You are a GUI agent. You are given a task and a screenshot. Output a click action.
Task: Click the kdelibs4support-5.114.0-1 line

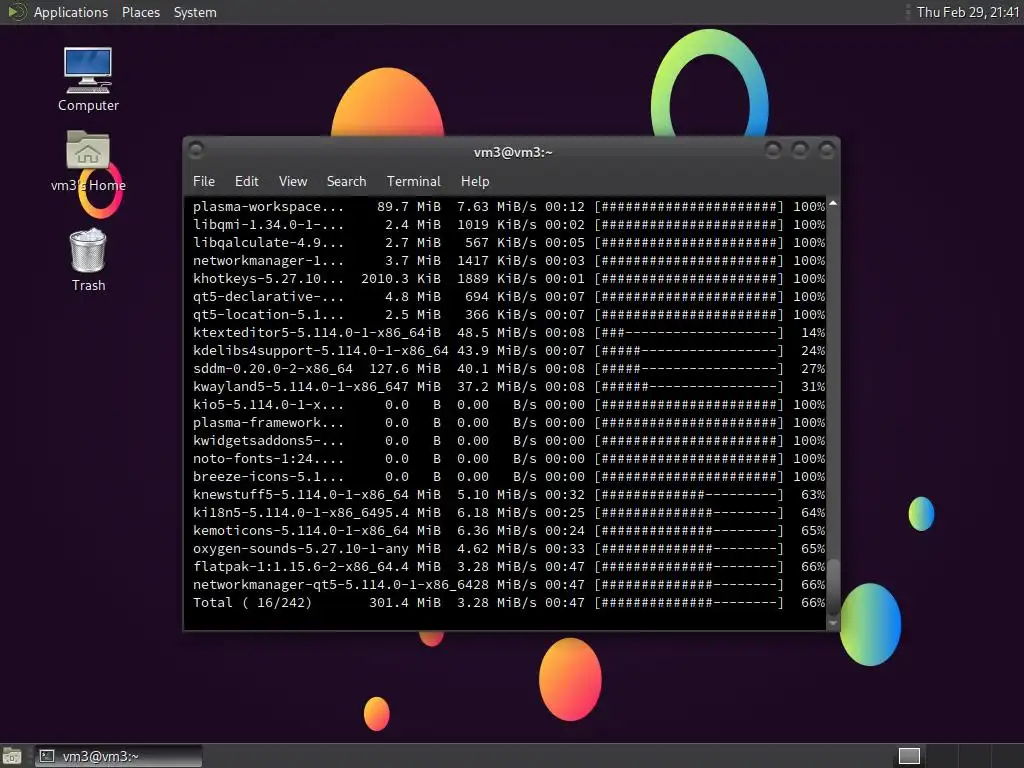point(509,351)
